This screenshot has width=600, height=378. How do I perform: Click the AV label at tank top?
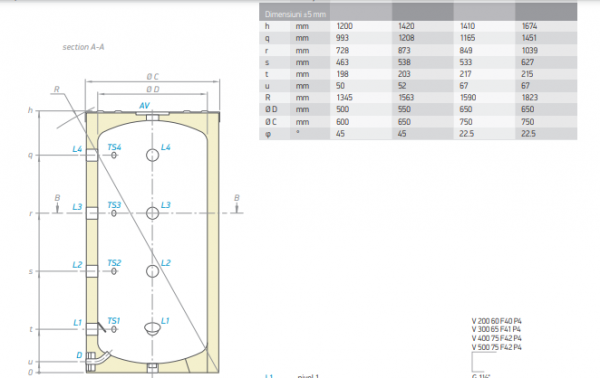144,106
